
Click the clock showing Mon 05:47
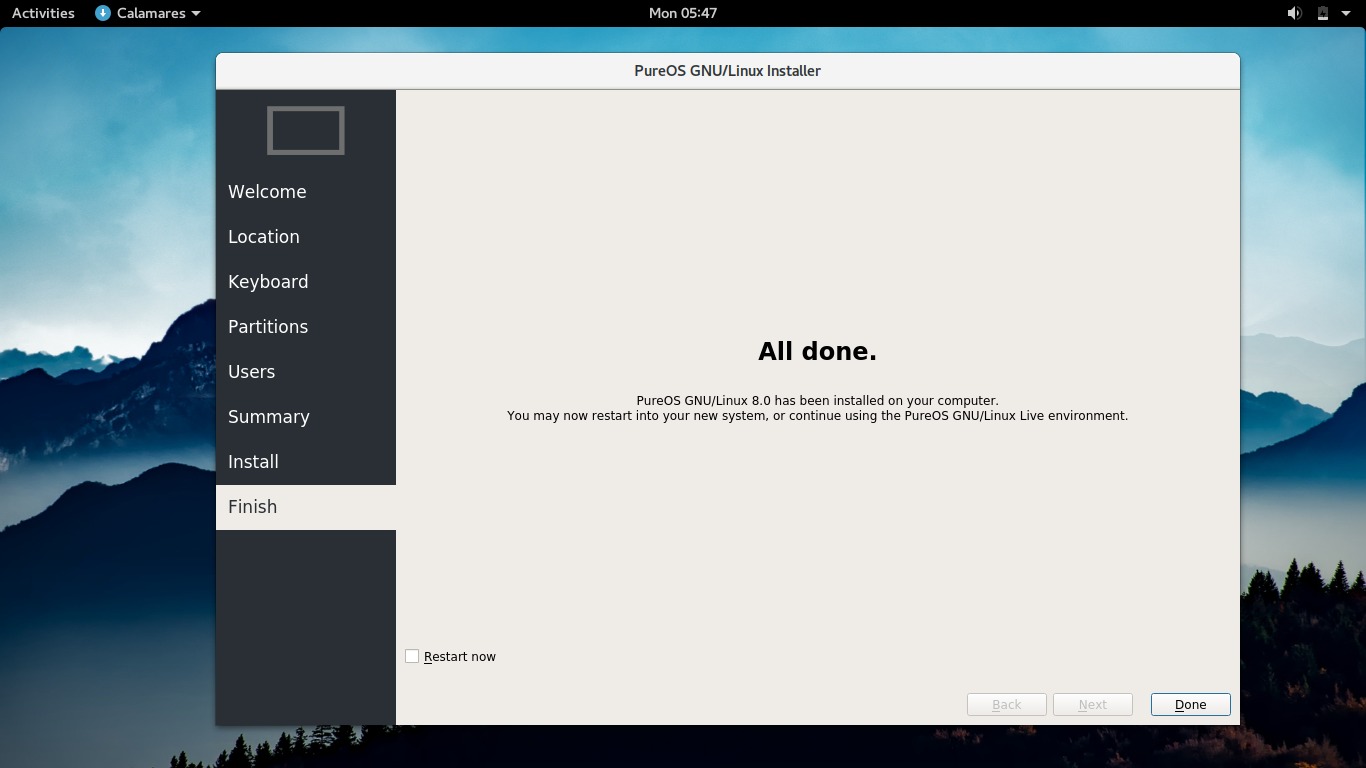683,13
